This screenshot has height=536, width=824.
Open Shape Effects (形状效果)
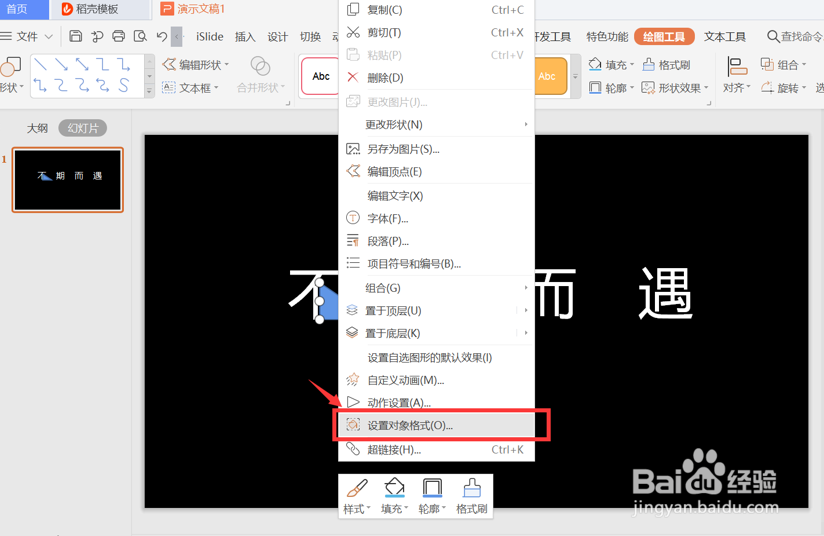(675, 88)
